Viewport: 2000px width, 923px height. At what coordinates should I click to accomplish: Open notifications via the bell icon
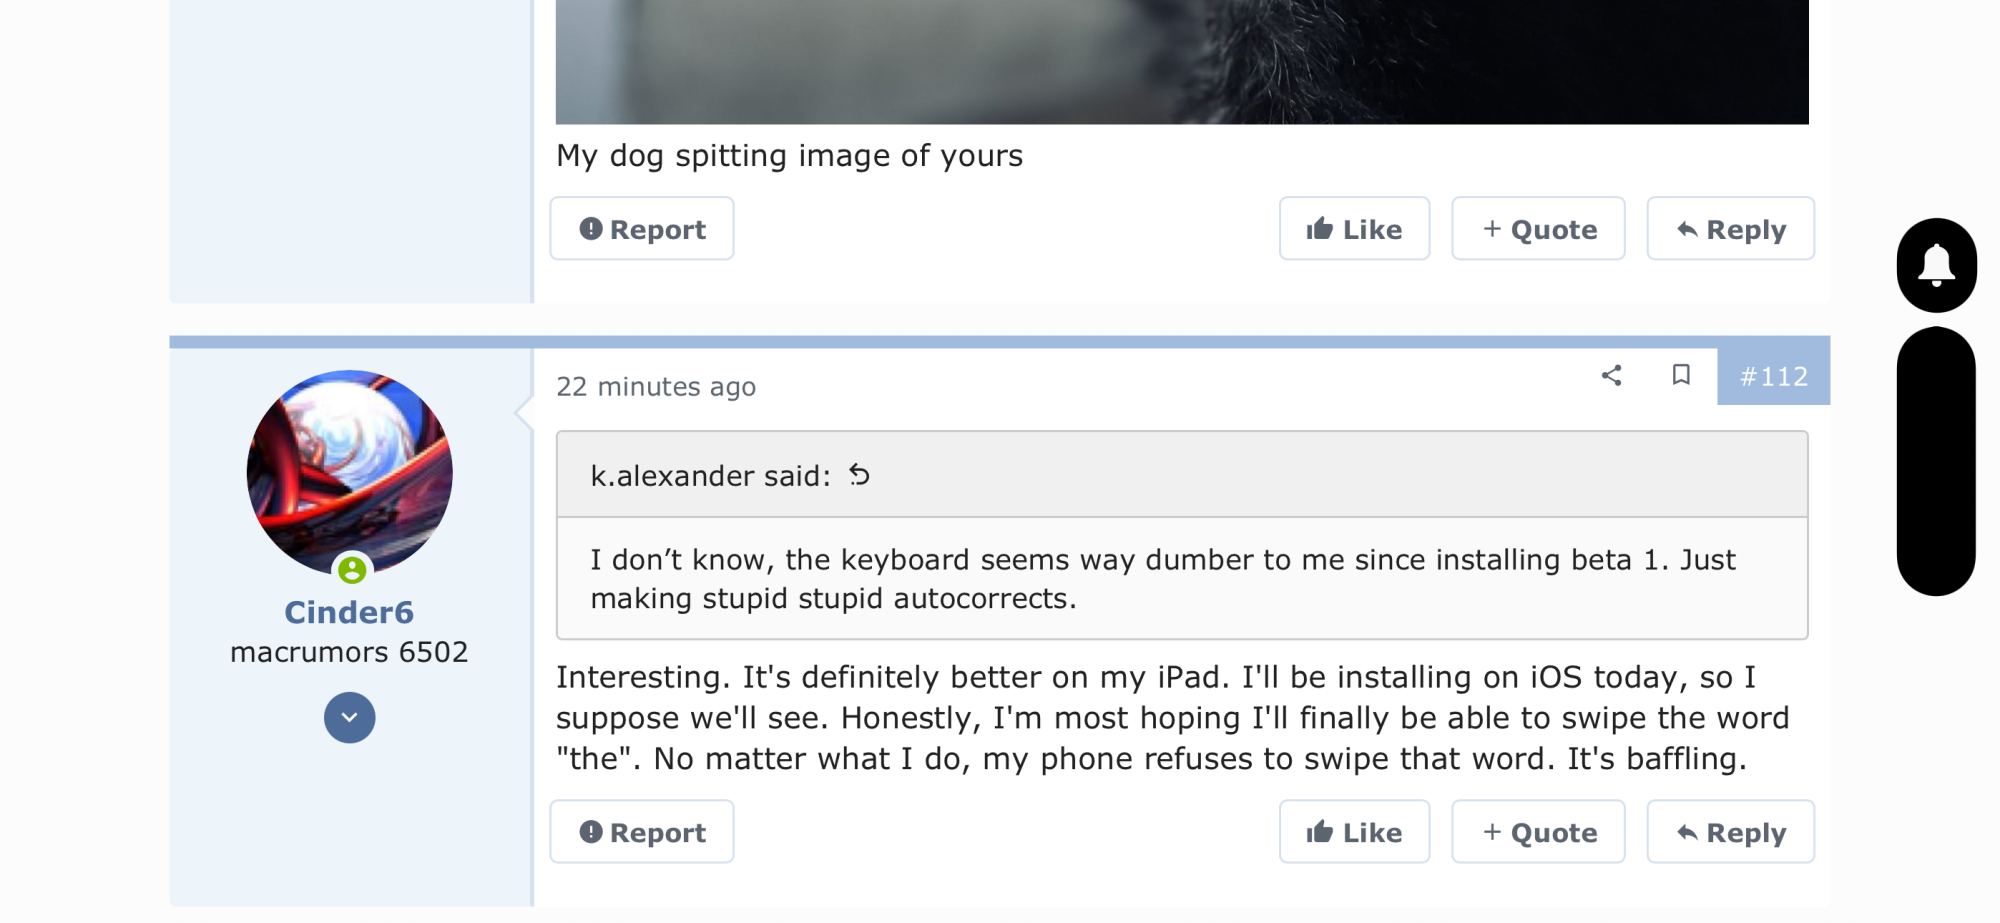1936,265
